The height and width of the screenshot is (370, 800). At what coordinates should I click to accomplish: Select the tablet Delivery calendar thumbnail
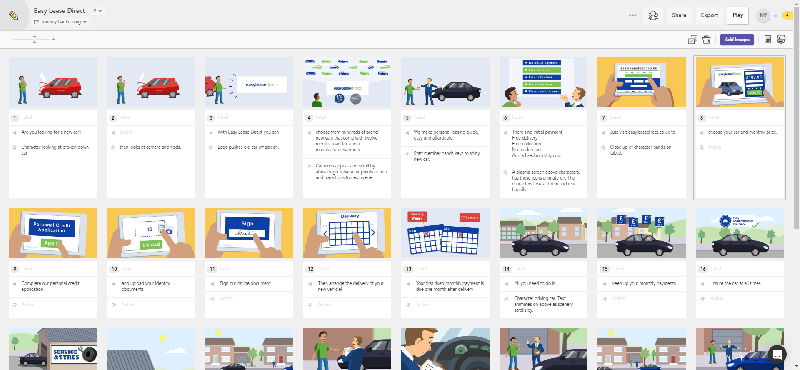(x=347, y=233)
